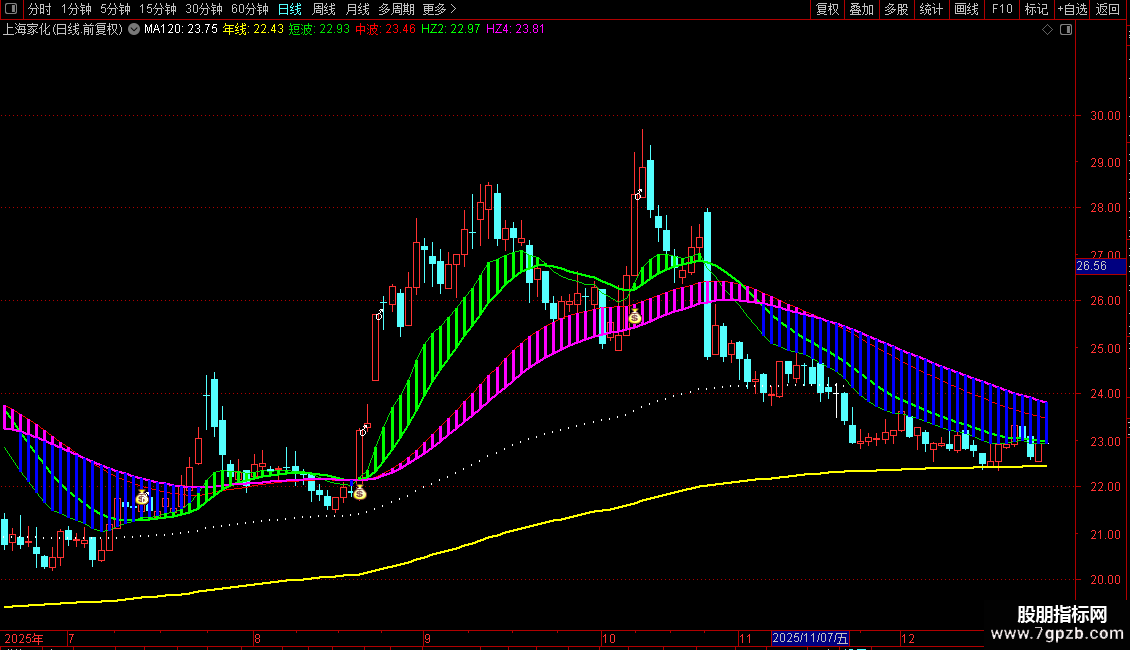Viewport: 1130px width, 650px height.
Task: Click the HZ4: 23.81 indicator label
Action: 515,29
